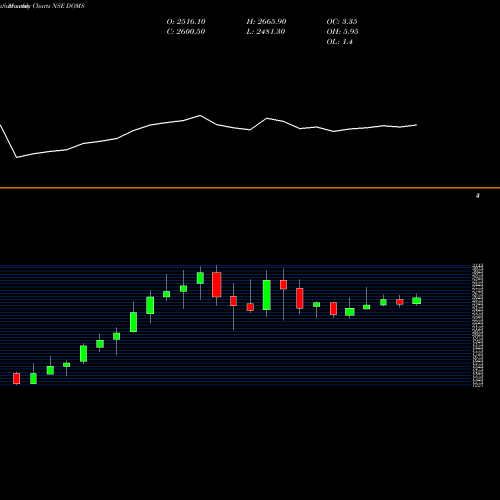The image size is (500, 500).
Task: Click the high value "H: 2665.90"
Action: pos(266,22)
